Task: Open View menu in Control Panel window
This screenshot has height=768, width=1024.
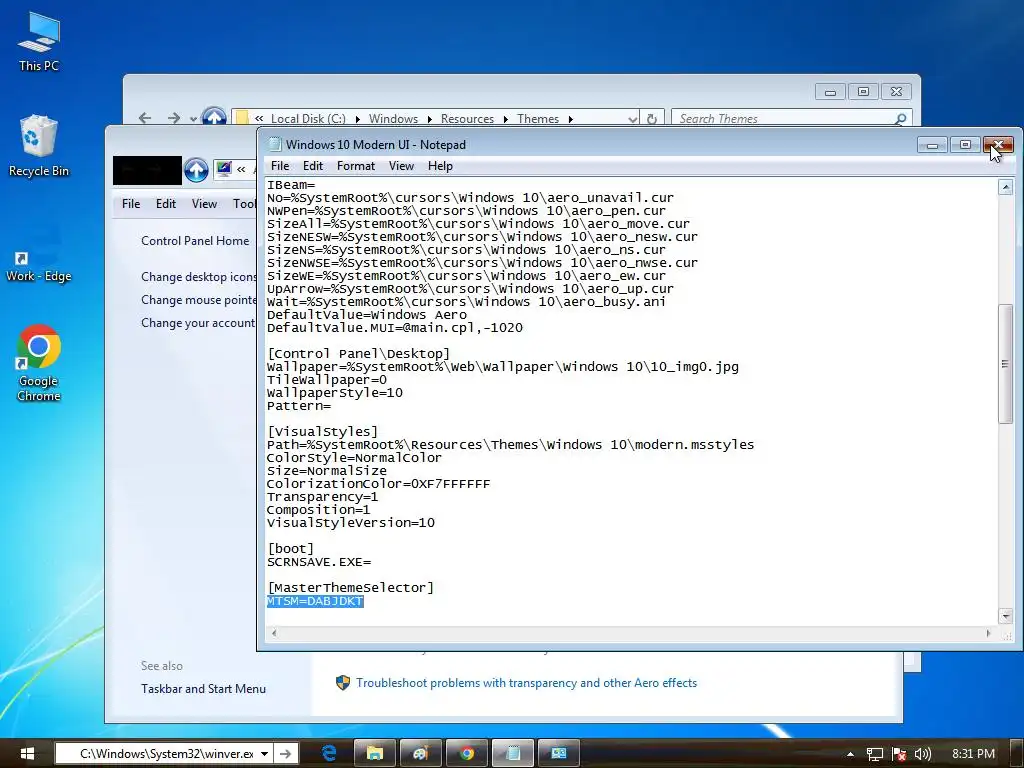Action: coord(204,204)
